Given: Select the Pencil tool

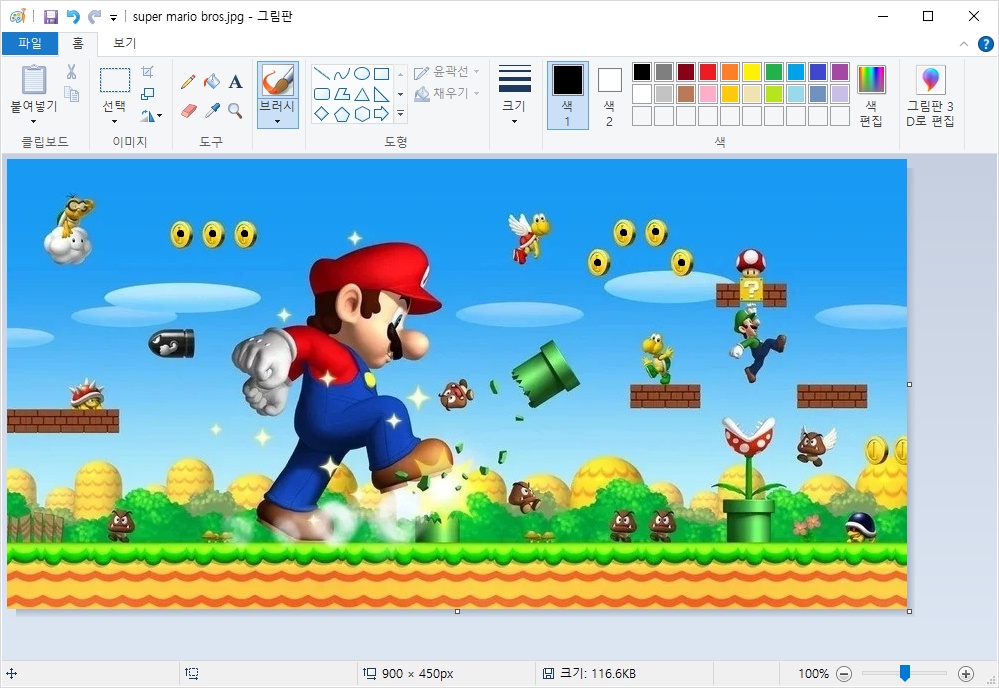Looking at the screenshot, I should (188, 82).
